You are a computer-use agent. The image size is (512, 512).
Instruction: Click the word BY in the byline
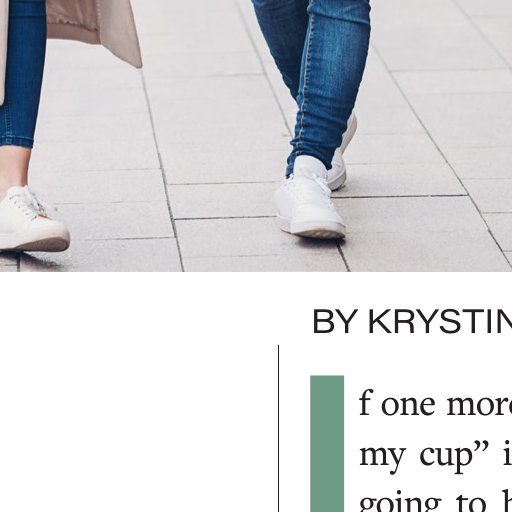coord(337,322)
